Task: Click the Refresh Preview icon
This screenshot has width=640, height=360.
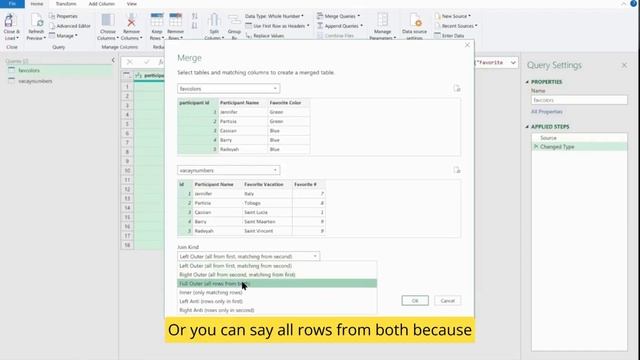Action: click(x=36, y=20)
